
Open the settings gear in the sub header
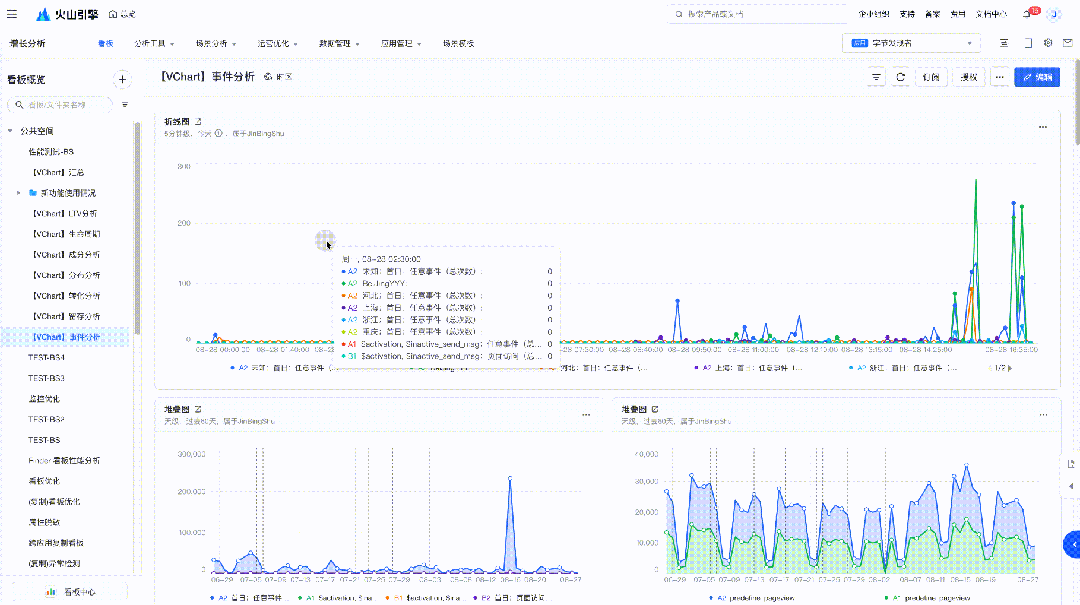coord(1048,43)
